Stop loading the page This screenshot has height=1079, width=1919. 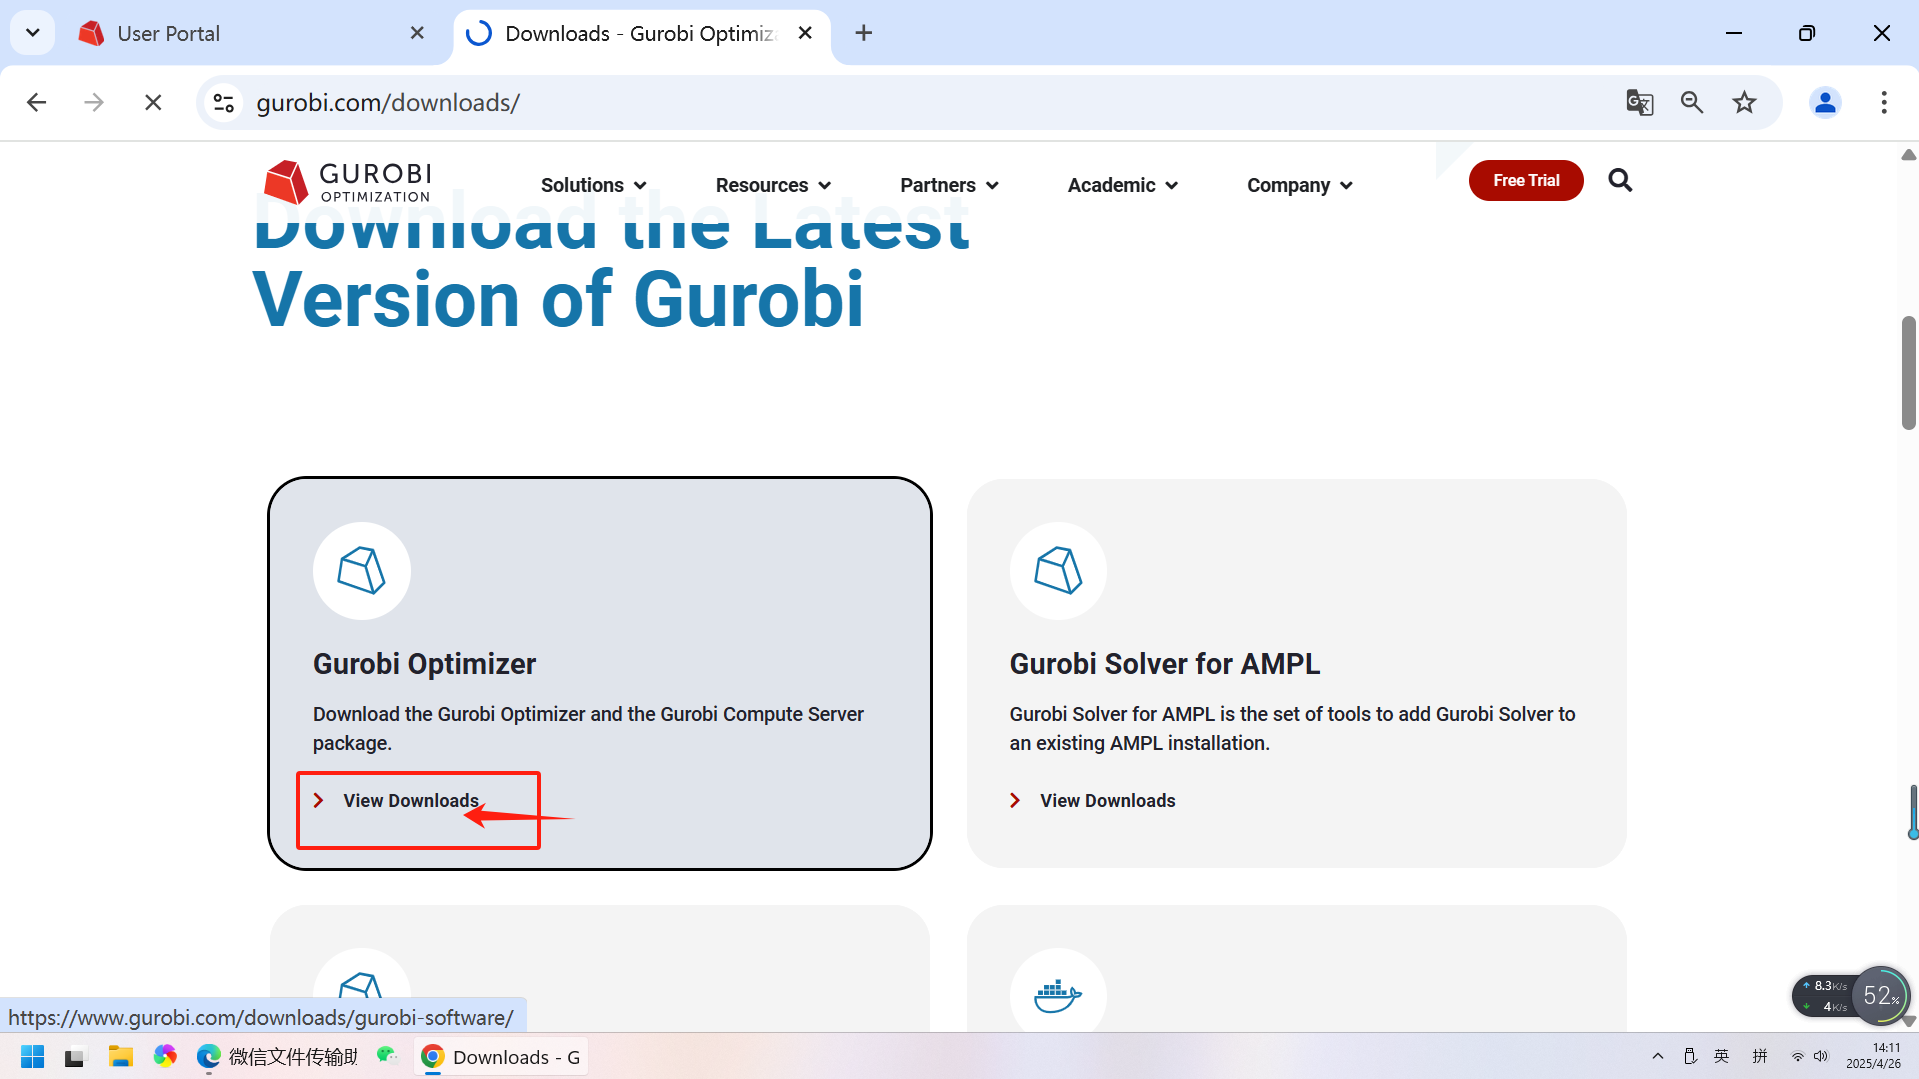(153, 102)
